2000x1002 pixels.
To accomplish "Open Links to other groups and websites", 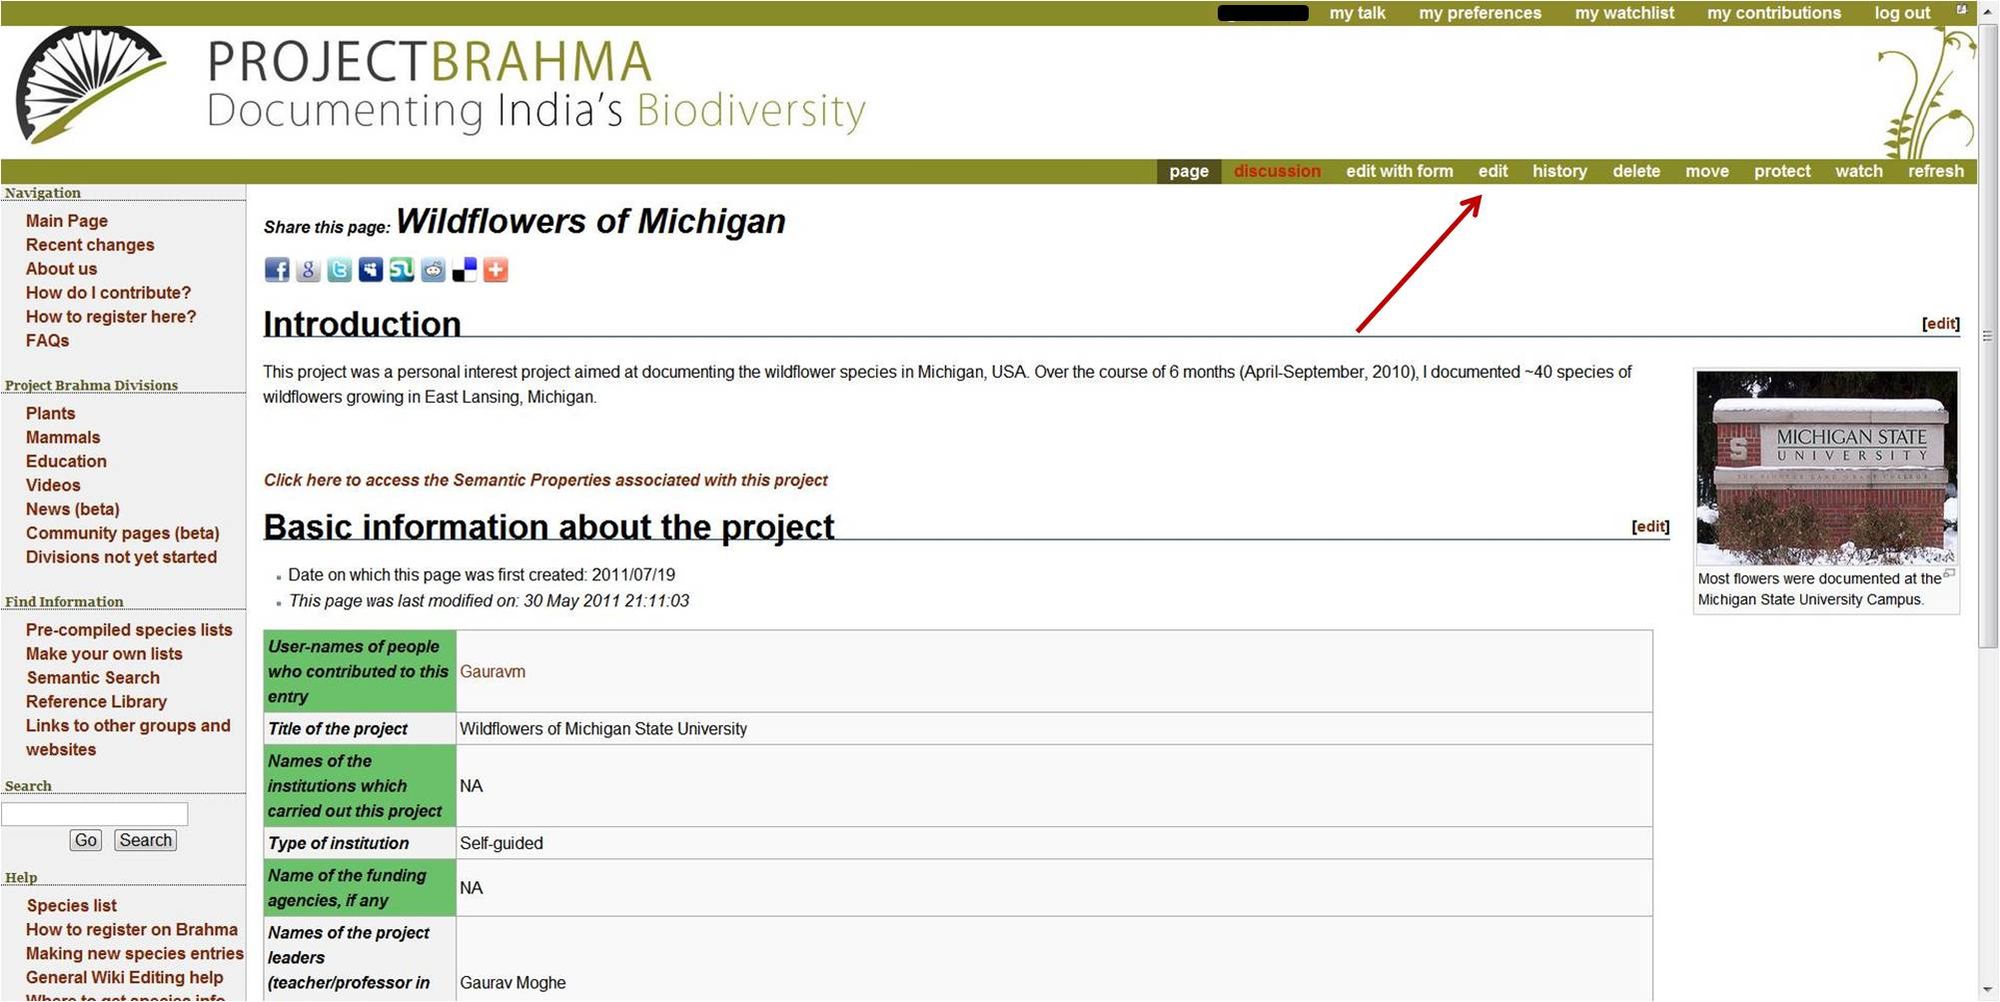I will 128,738.
